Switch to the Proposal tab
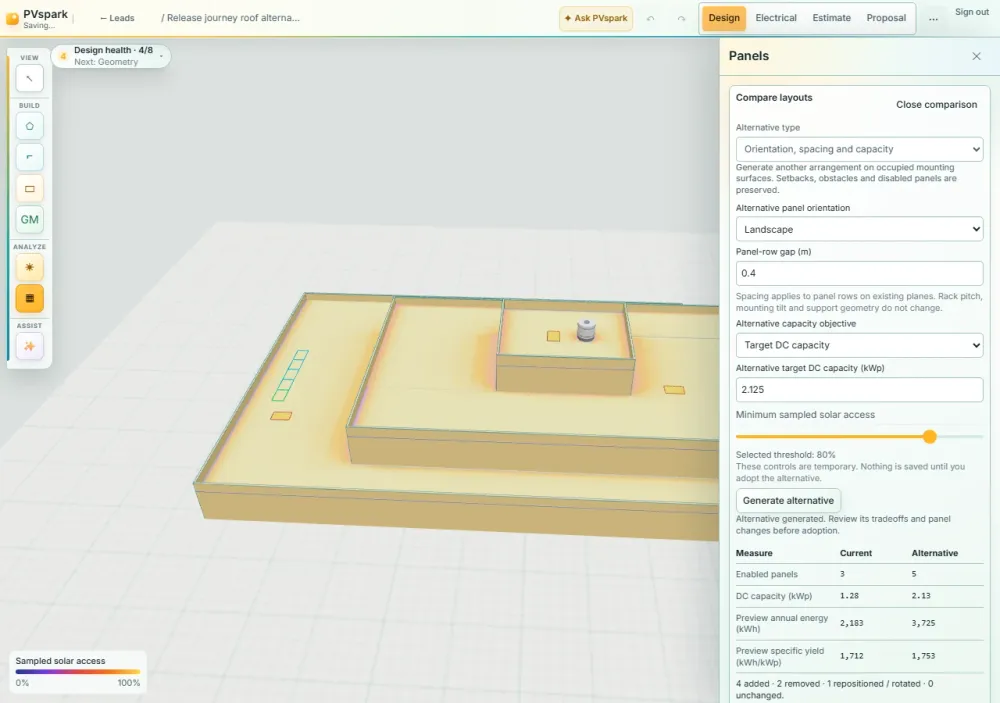Viewport: 1000px width, 703px height. pyautogui.click(x=886, y=18)
